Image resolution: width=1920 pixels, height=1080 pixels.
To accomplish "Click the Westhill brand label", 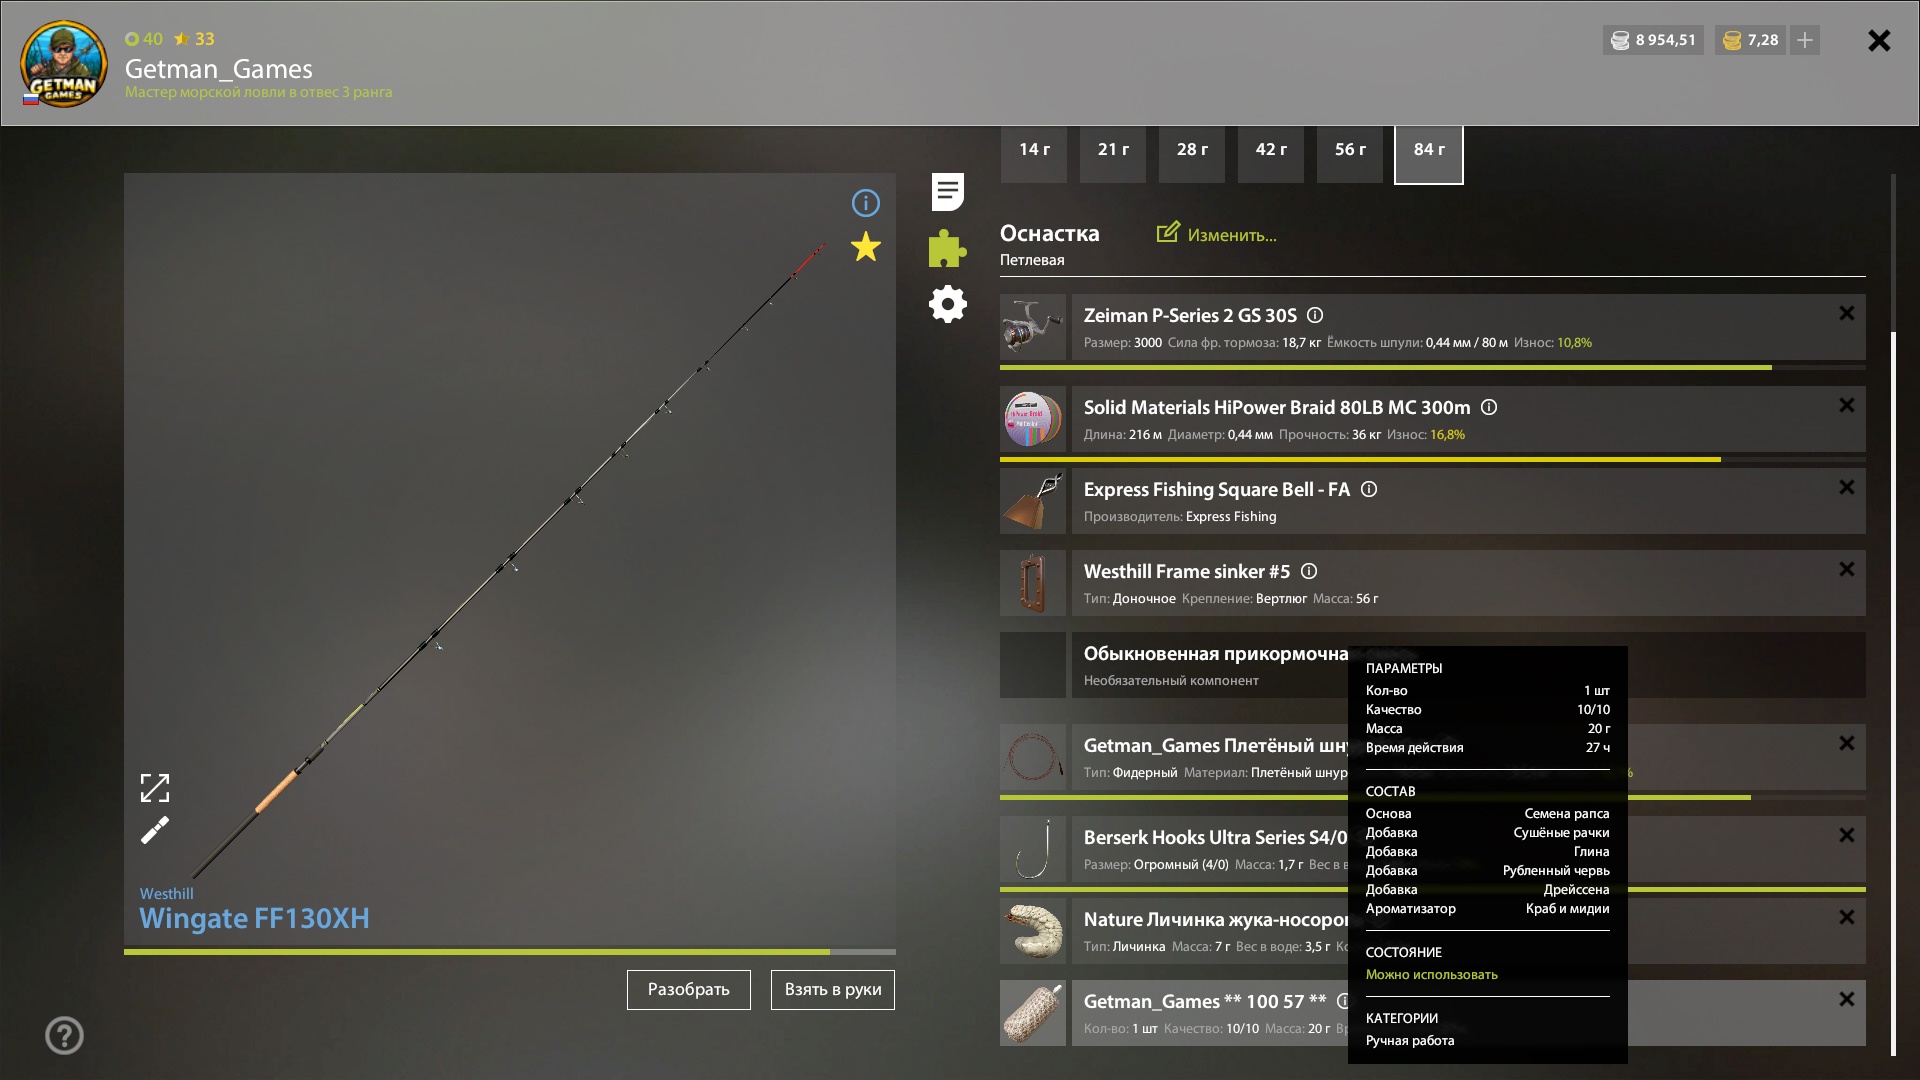I will (167, 893).
